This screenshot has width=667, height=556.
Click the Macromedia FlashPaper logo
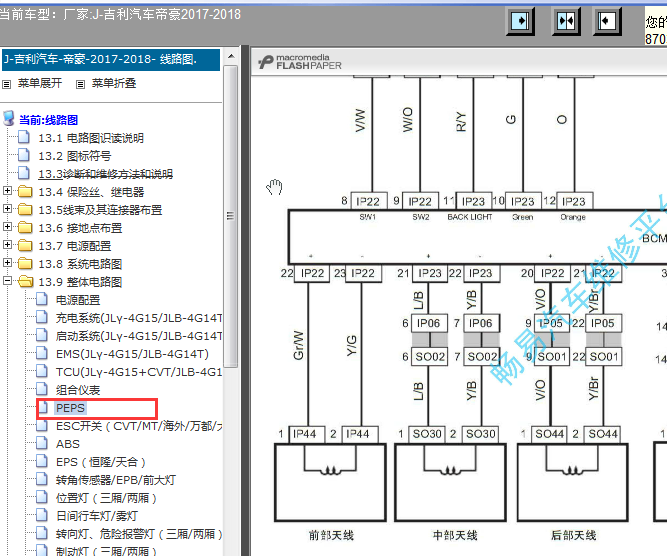300,62
